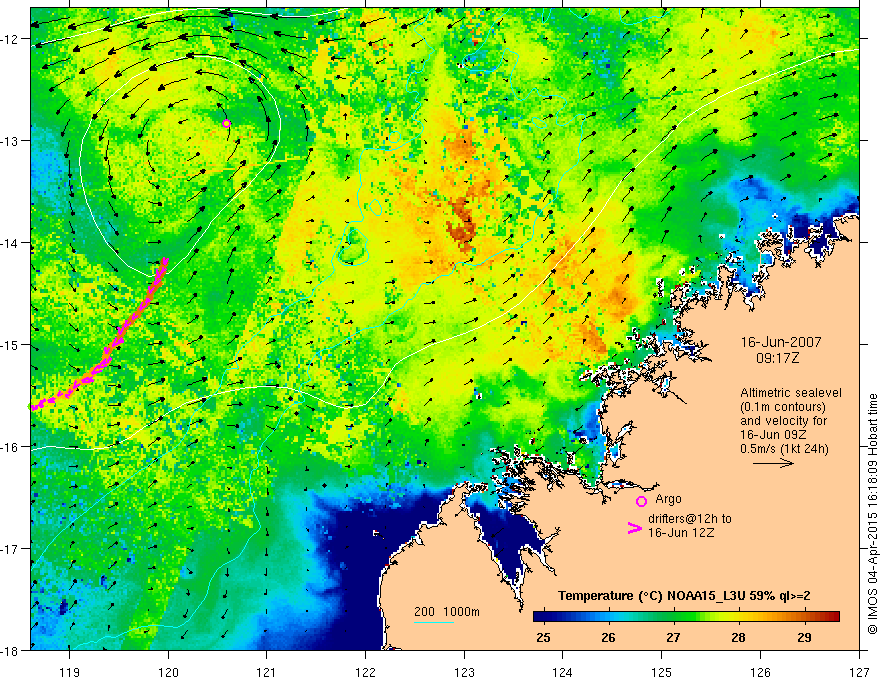Click the 125 longitude axis label
This screenshot has height=680, width=880.
[662, 672]
